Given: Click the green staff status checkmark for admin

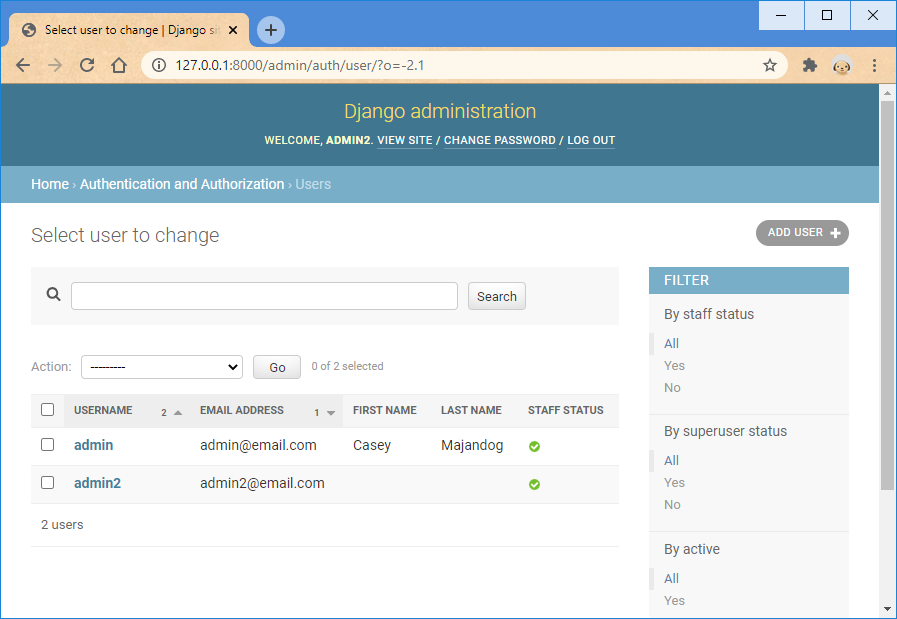Looking at the screenshot, I should pos(534,446).
